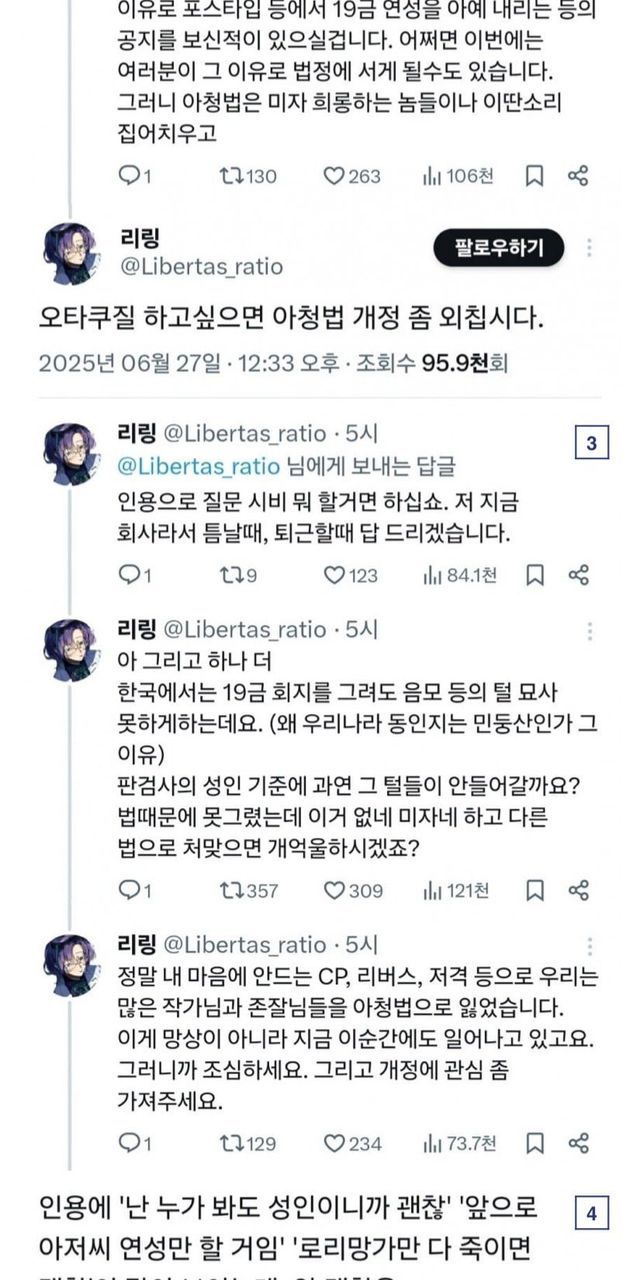Bookmark the top tweet showing 106천 views

point(535,176)
